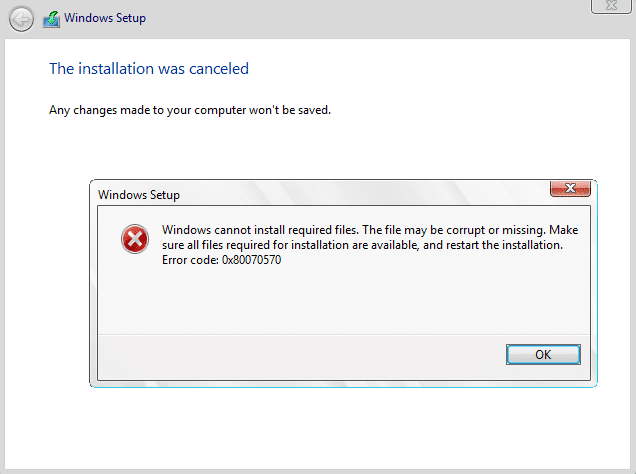This screenshot has height=474, width=636.
Task: Click the "Error code:" label text
Action: (x=190, y=260)
